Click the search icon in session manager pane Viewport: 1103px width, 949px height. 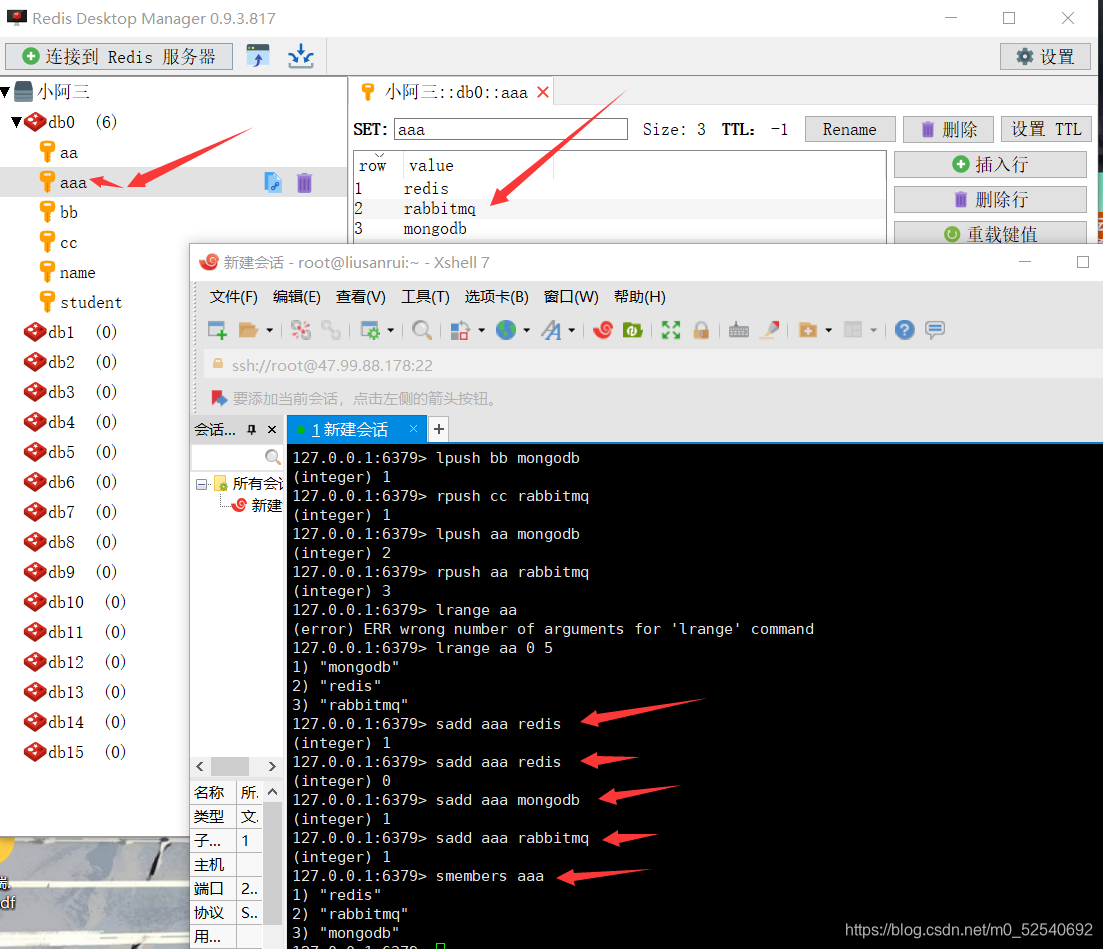coord(272,457)
